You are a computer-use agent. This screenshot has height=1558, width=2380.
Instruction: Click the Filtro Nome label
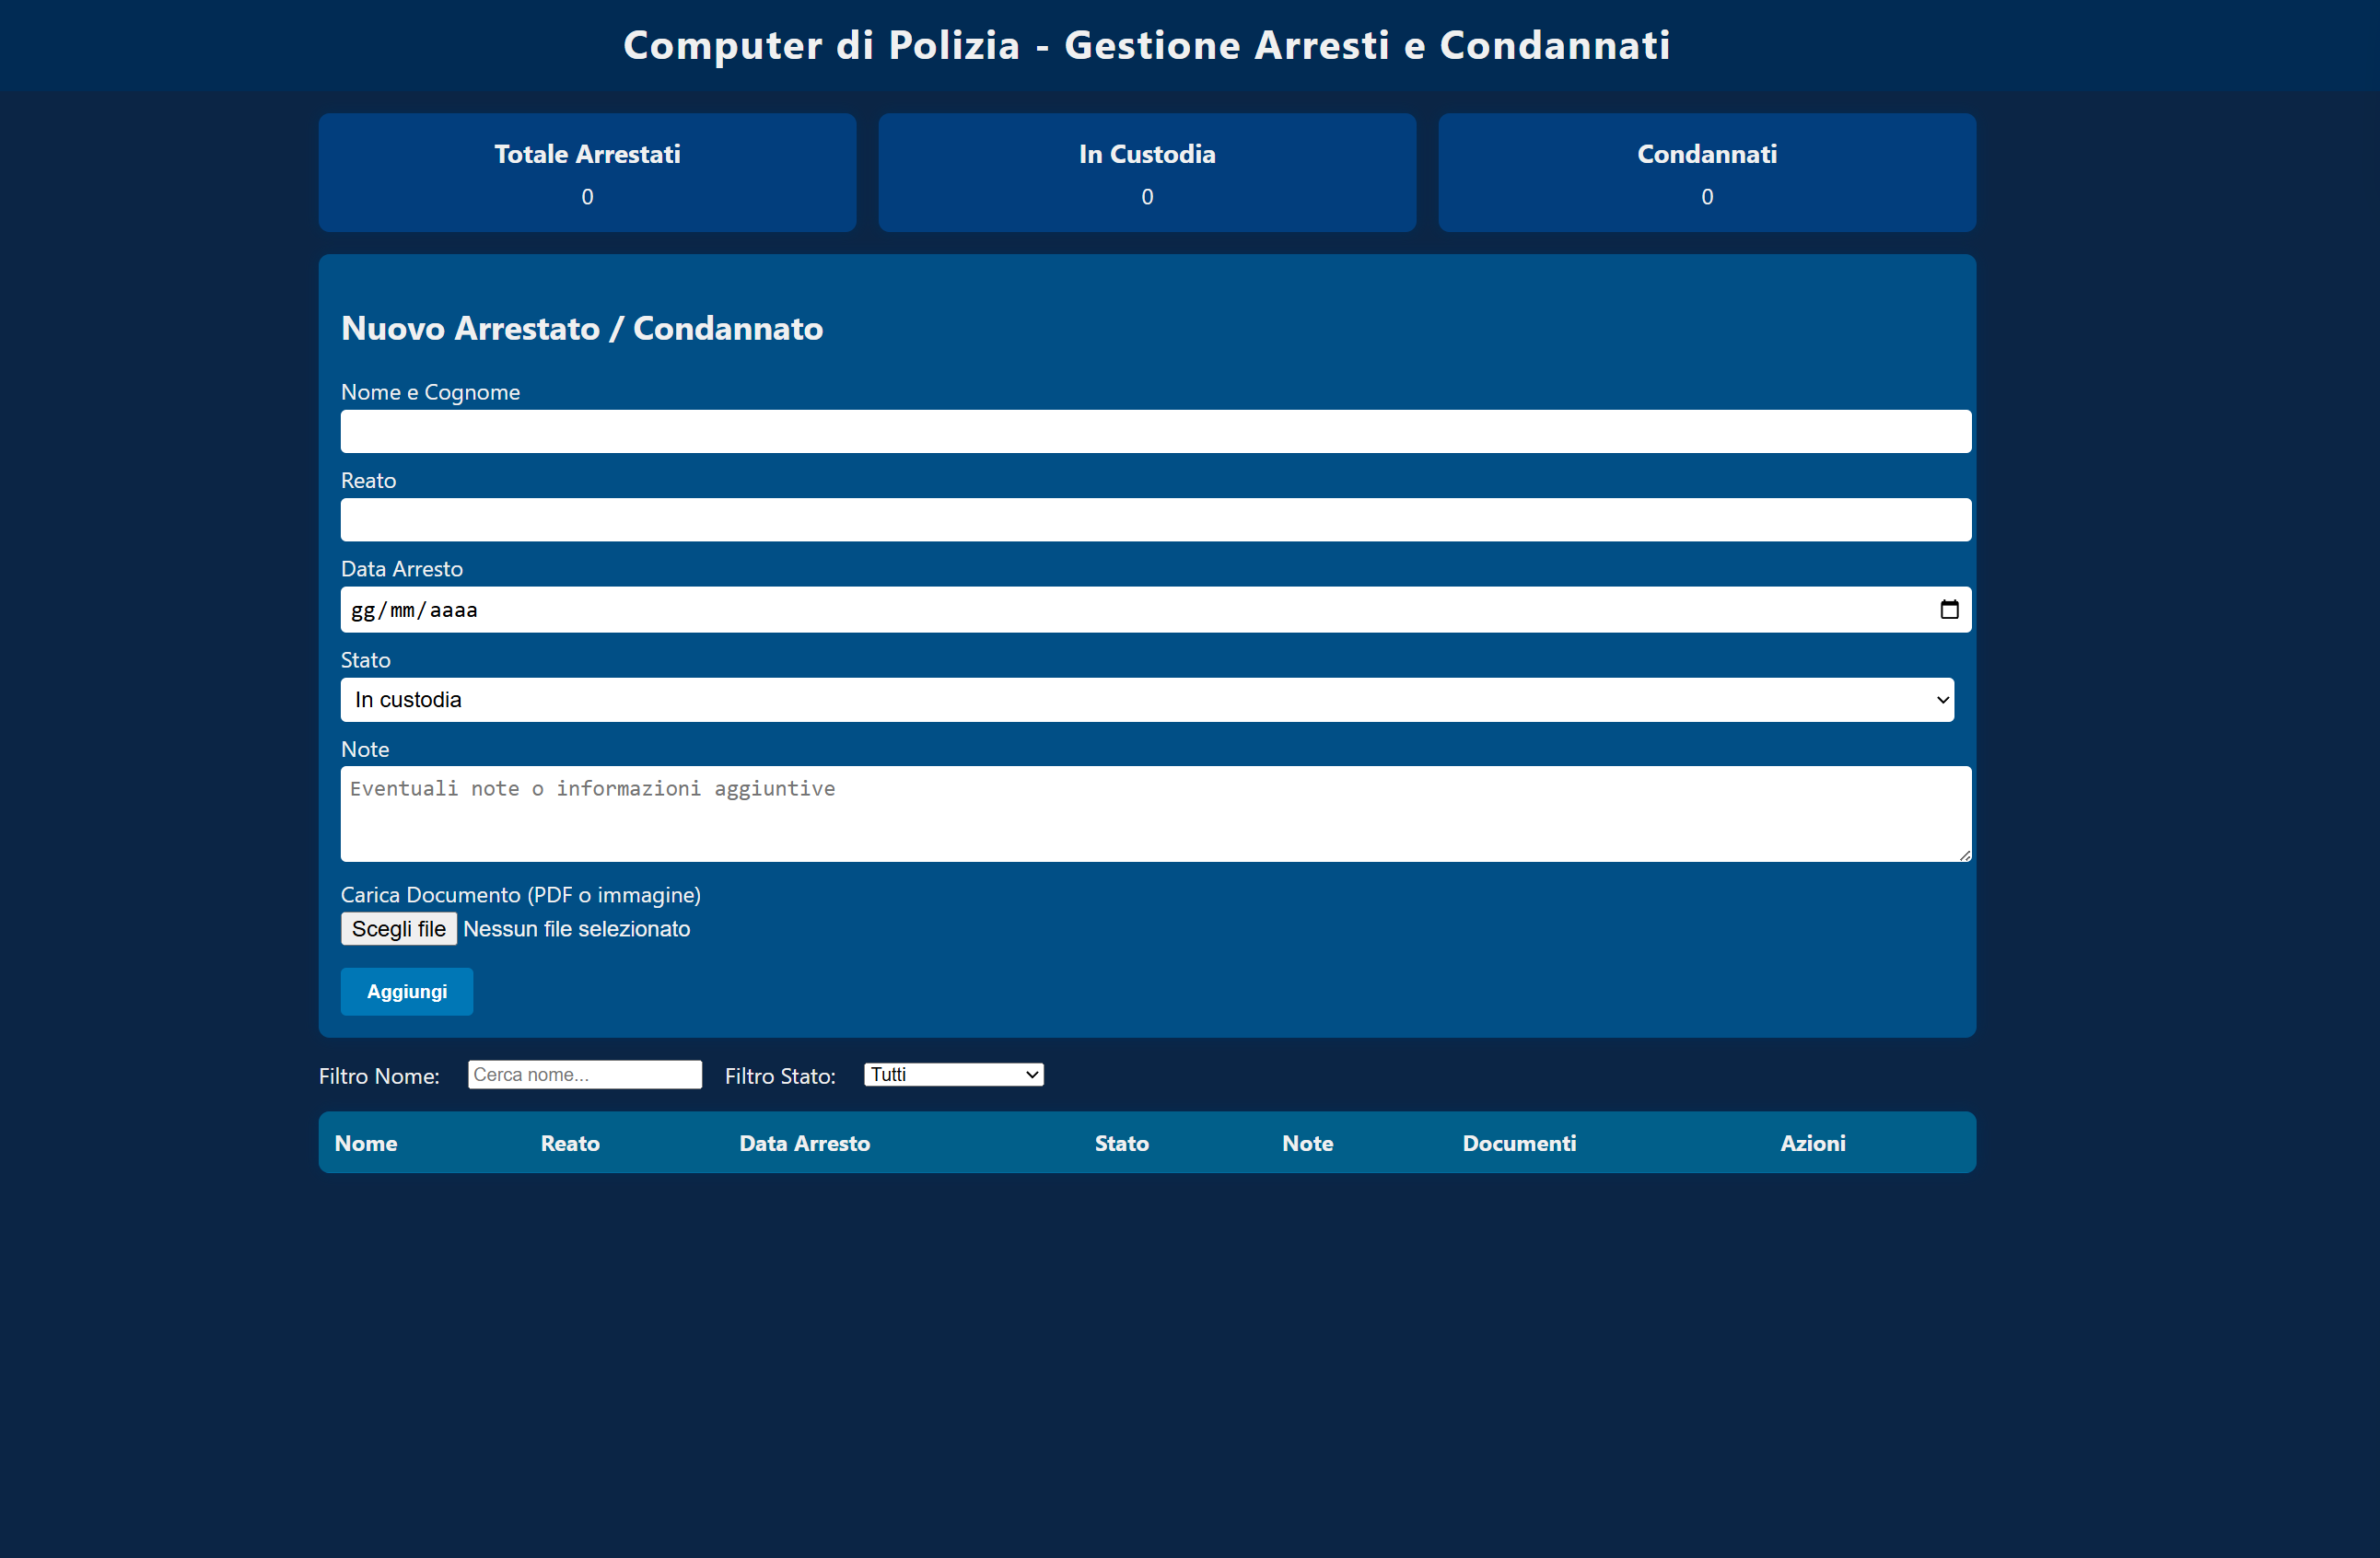pos(379,1076)
